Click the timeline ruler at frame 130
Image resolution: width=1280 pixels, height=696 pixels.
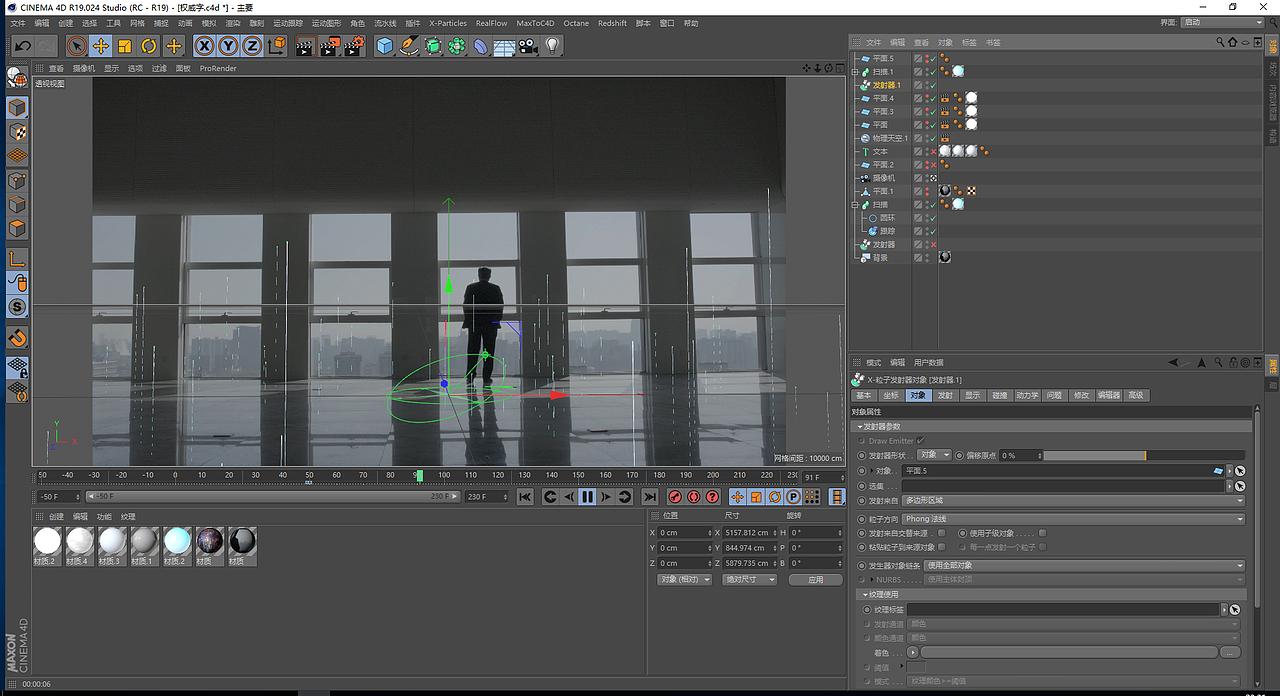coord(524,475)
